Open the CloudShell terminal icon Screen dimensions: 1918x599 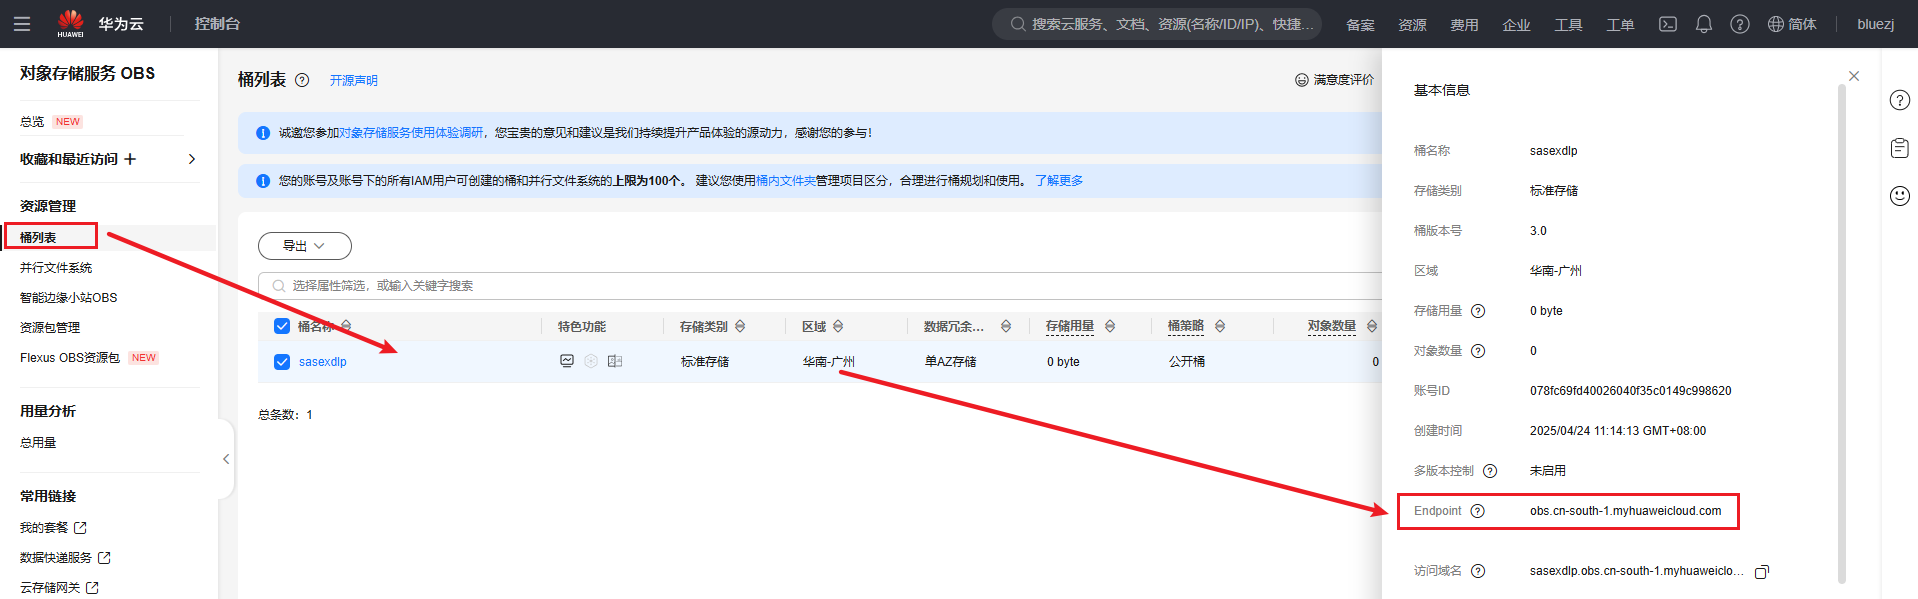[x=1667, y=24]
